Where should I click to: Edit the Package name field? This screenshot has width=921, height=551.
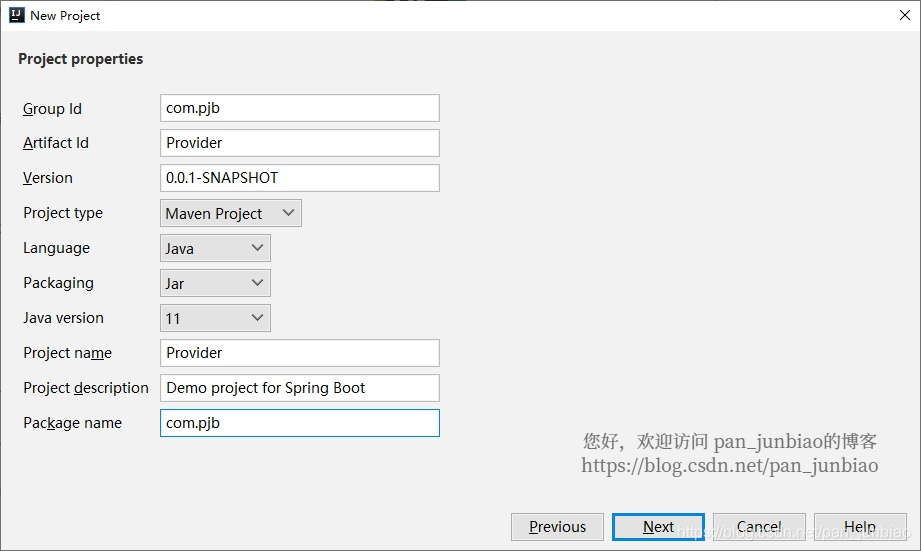pyautogui.click(x=300, y=423)
